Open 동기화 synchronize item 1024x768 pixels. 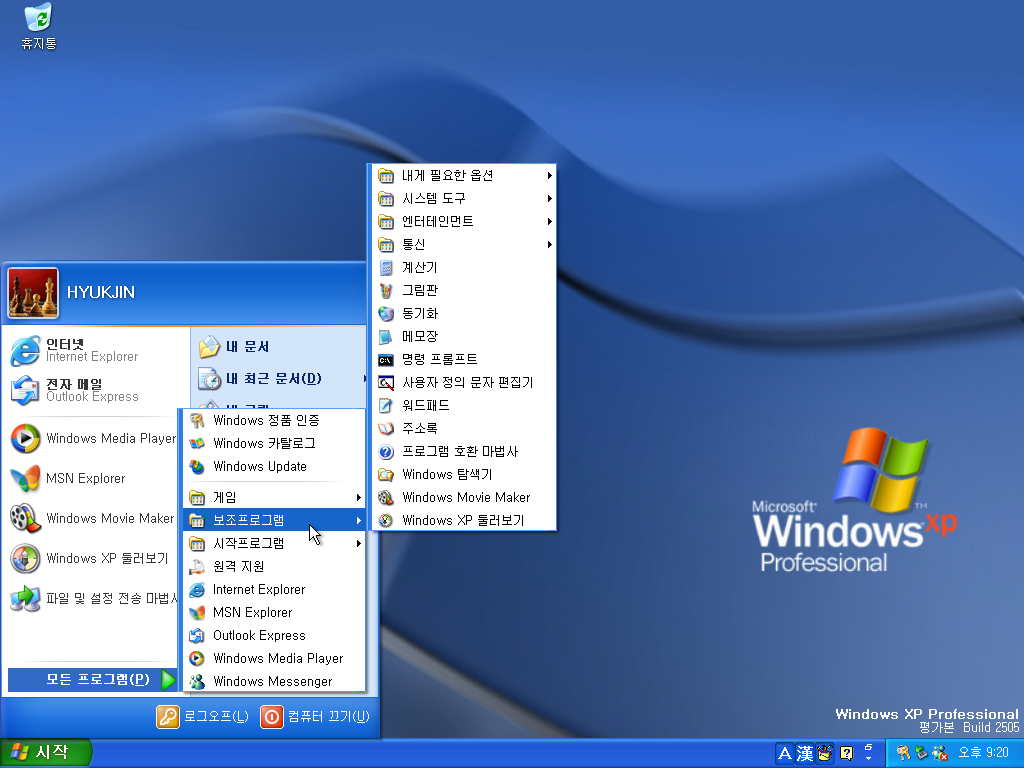[x=464, y=313]
